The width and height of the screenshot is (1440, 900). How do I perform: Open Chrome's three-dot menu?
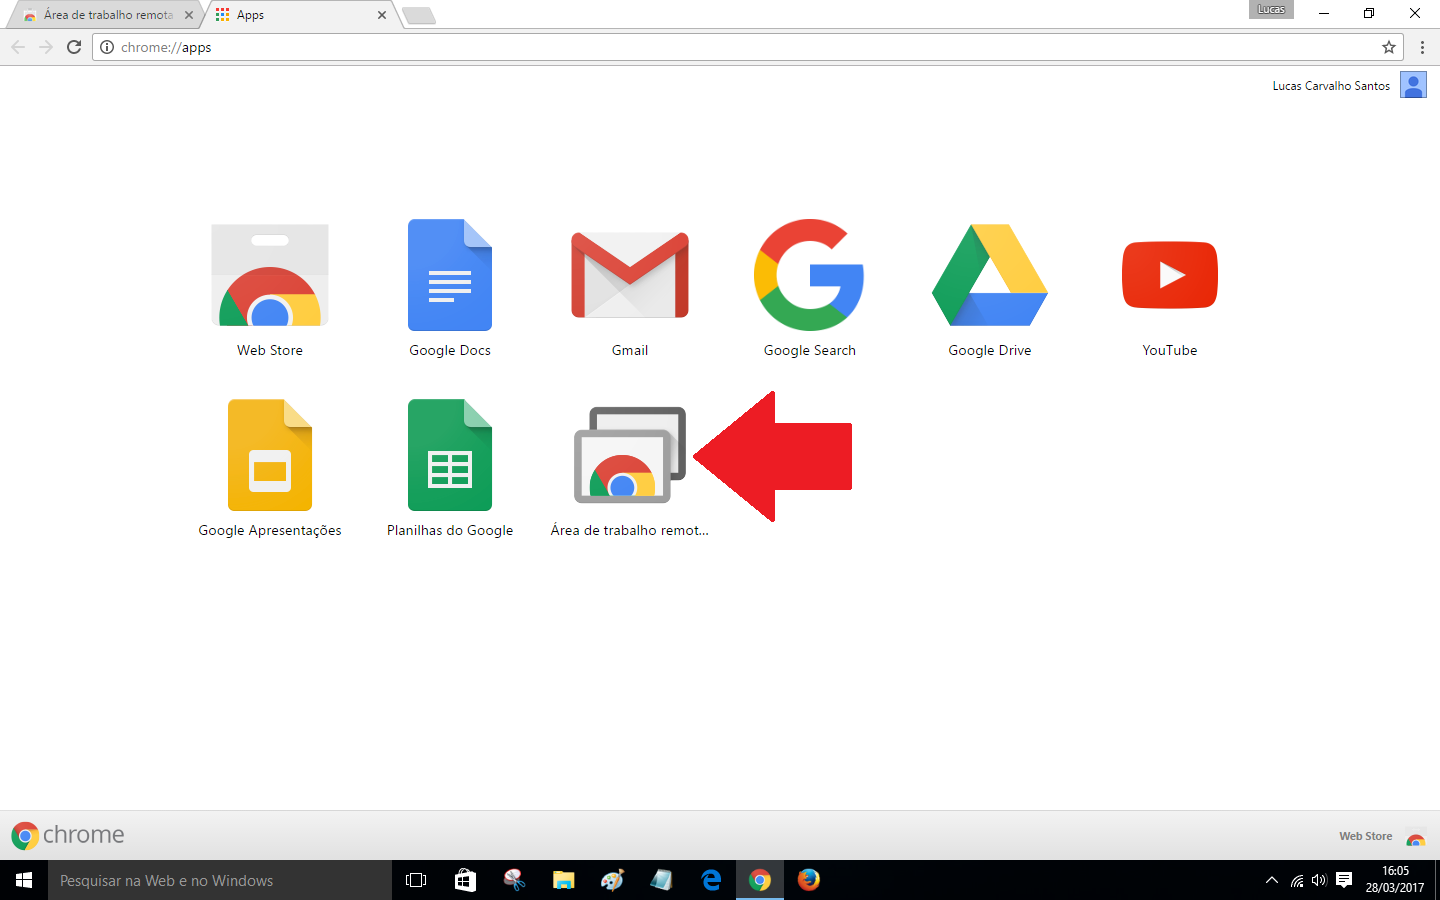[x=1422, y=47]
